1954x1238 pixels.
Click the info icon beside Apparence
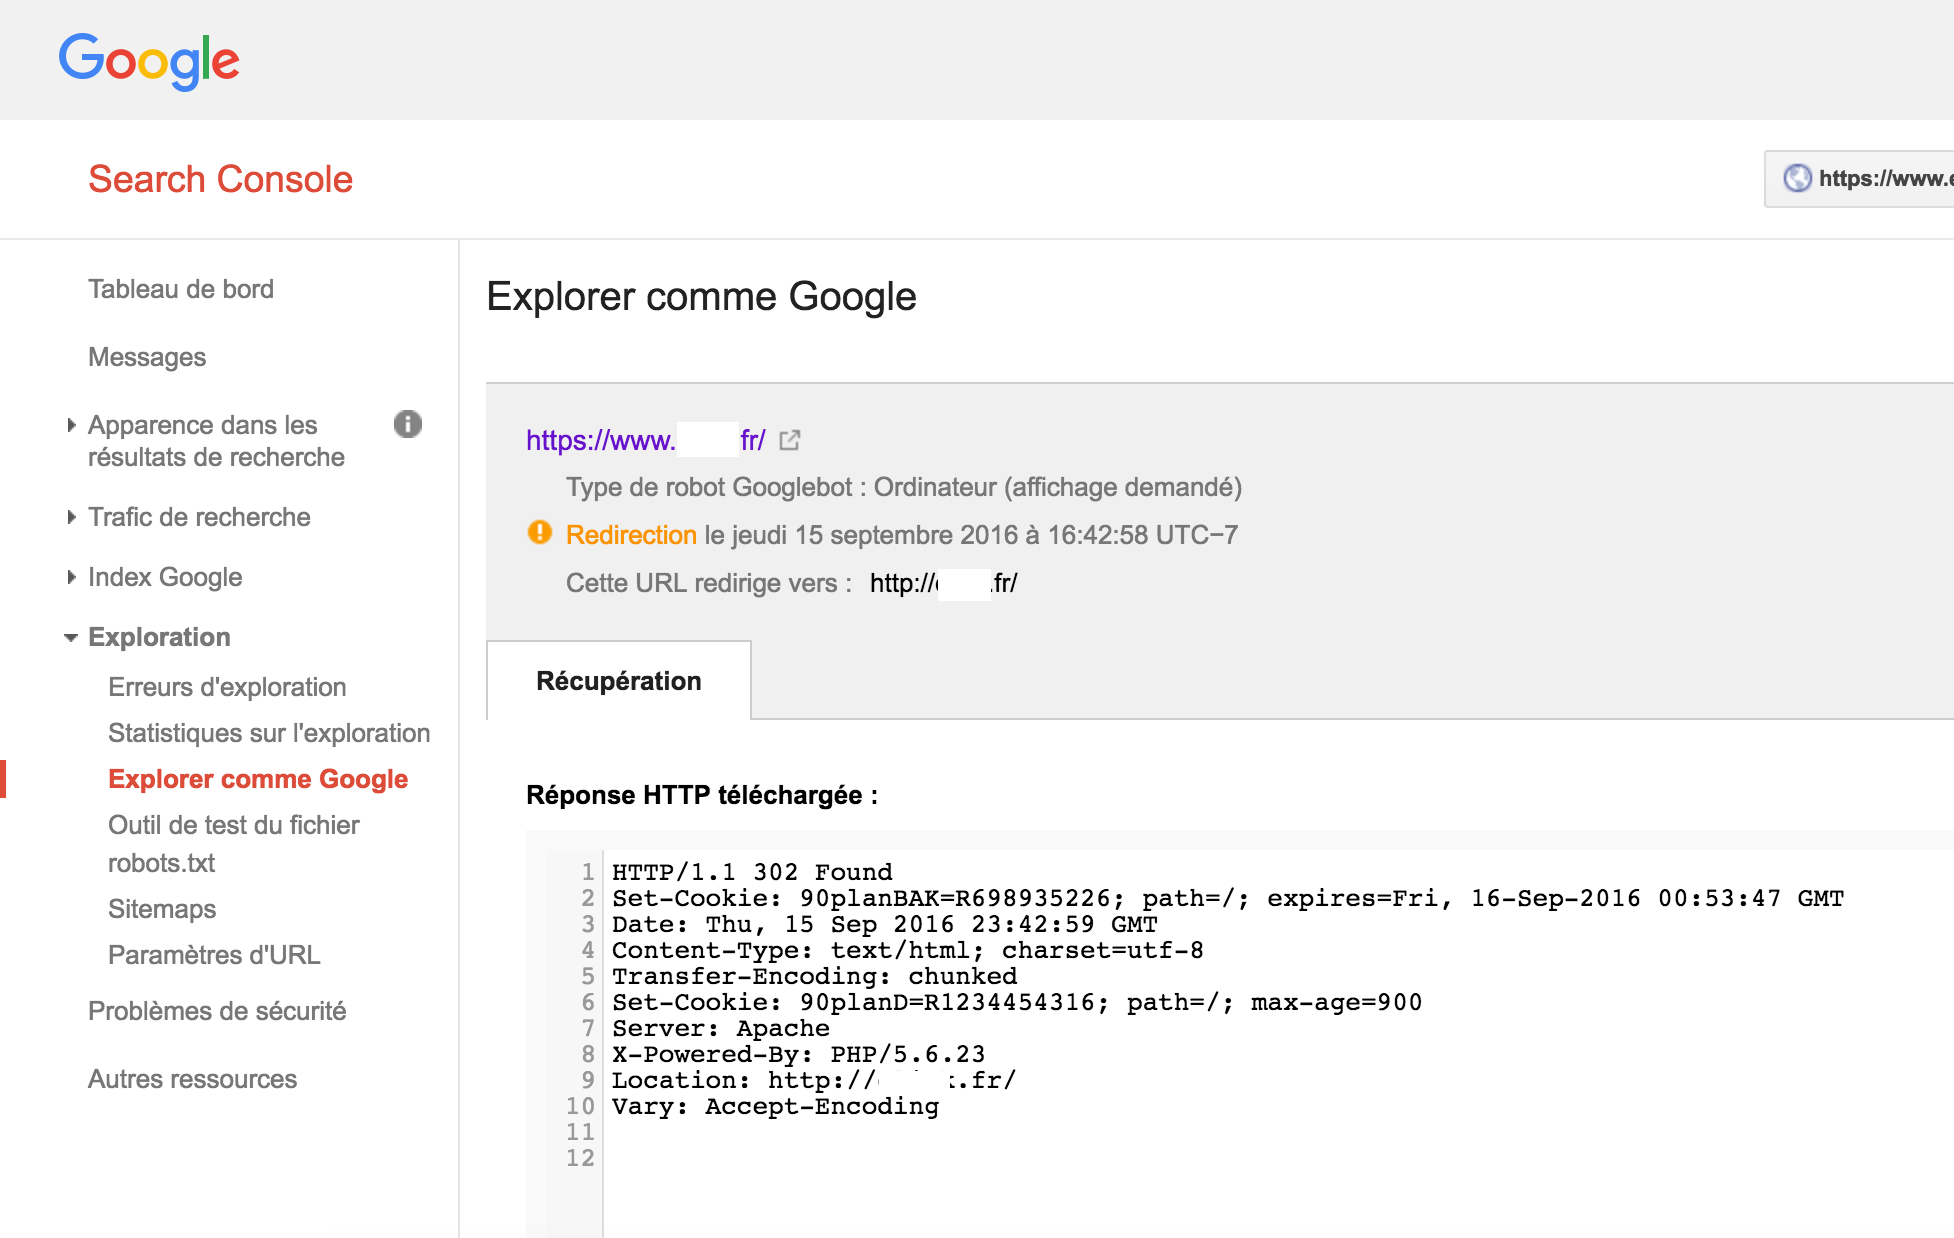coord(408,424)
